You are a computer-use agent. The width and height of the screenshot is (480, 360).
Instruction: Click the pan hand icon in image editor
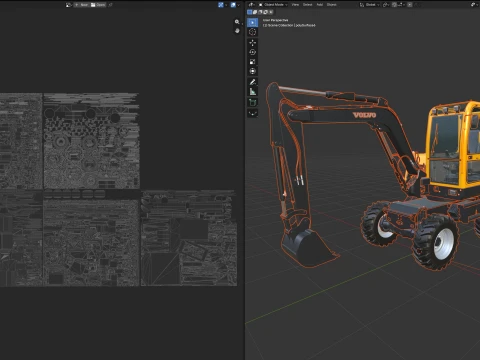[237, 31]
